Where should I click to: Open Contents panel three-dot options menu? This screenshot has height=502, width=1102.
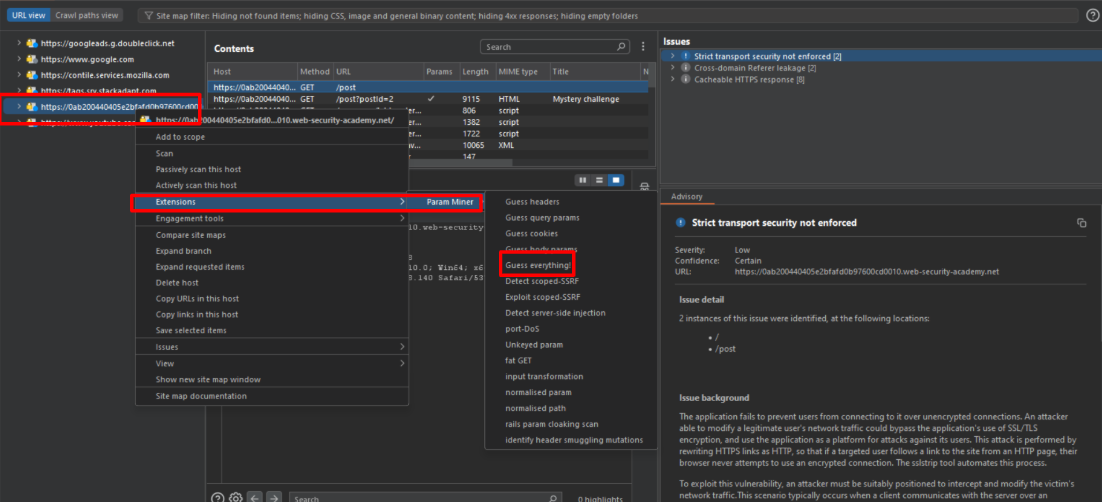point(643,47)
